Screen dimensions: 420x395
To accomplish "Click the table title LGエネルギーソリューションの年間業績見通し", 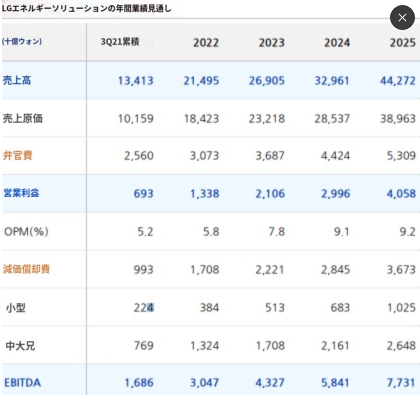I will pos(87,9).
